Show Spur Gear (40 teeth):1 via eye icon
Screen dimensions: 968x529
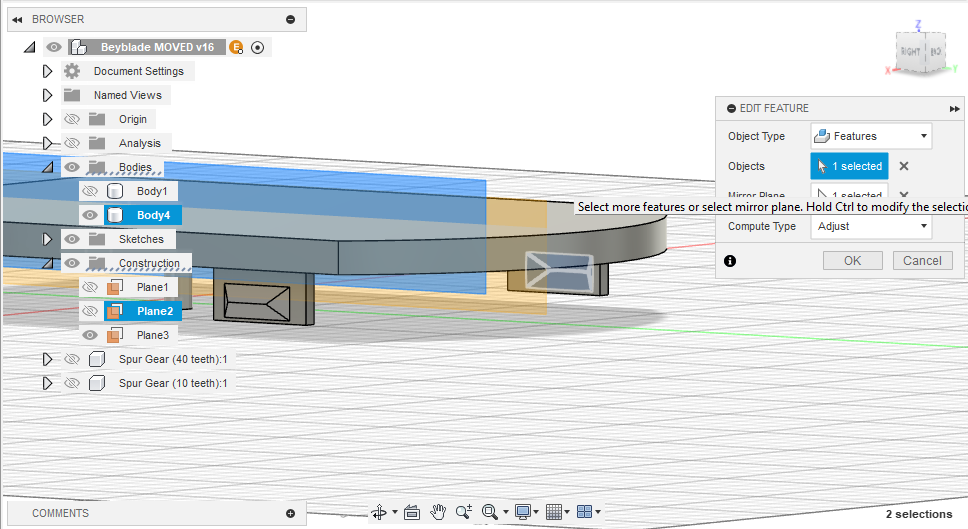72,359
